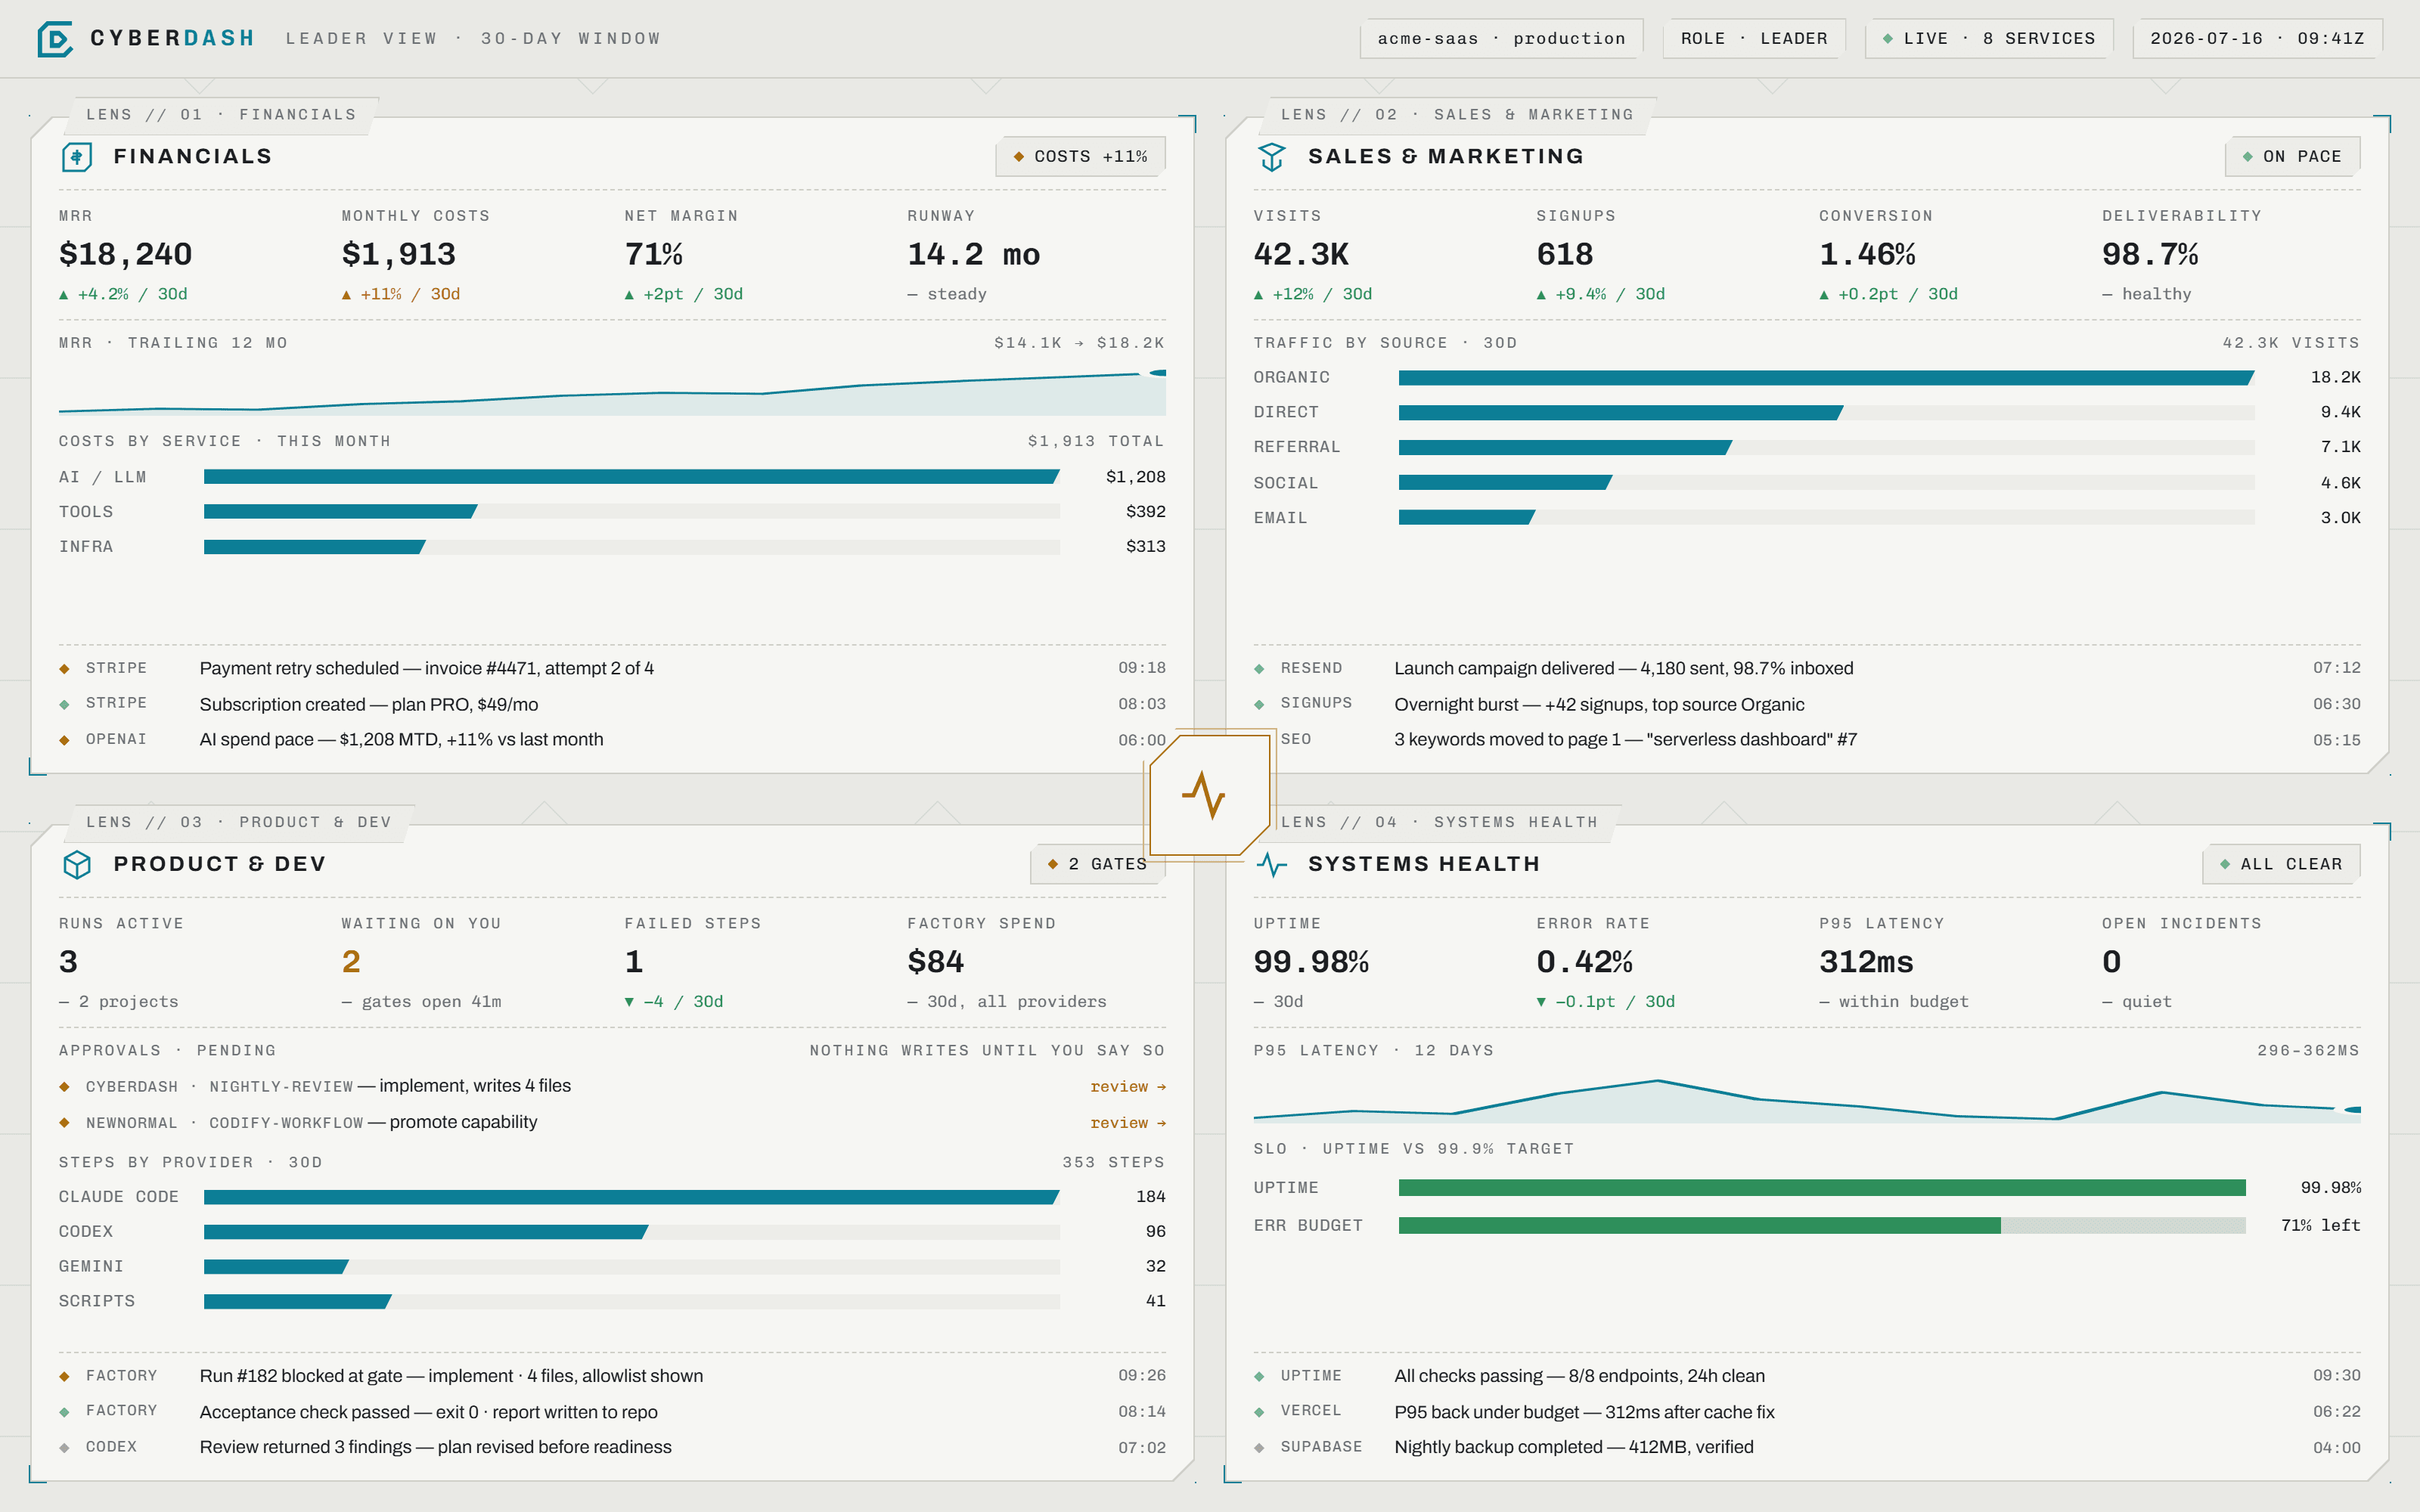
Task: Click the 'Subscription created' Stripe event row
Action: (x=612, y=704)
